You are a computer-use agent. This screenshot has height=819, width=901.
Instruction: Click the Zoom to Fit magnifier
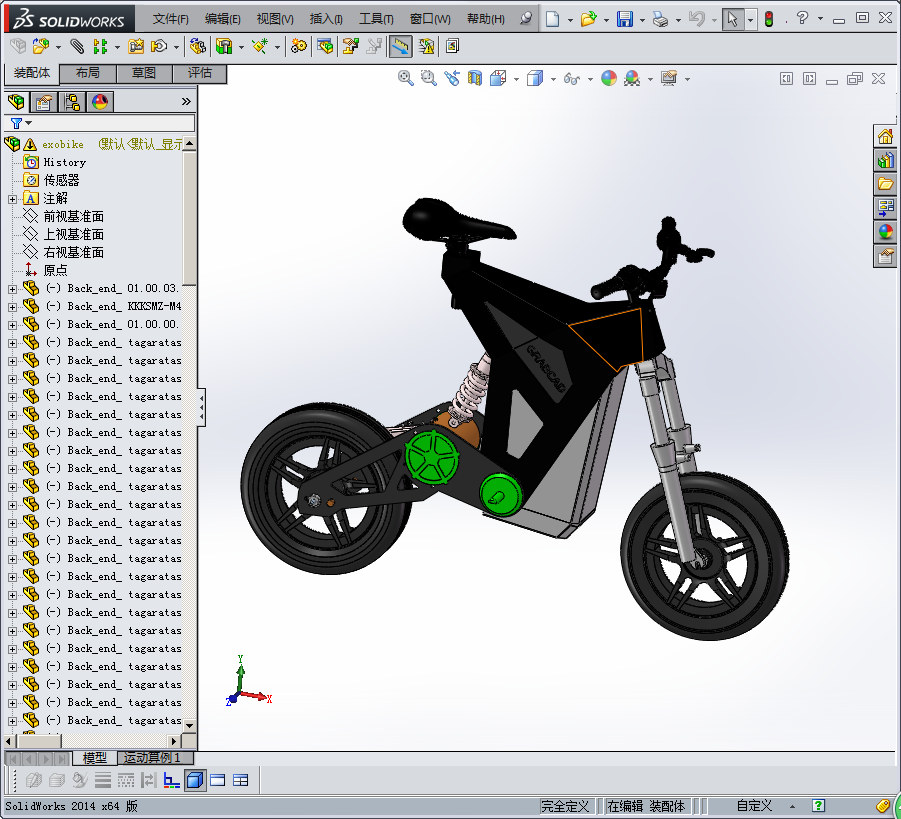406,78
